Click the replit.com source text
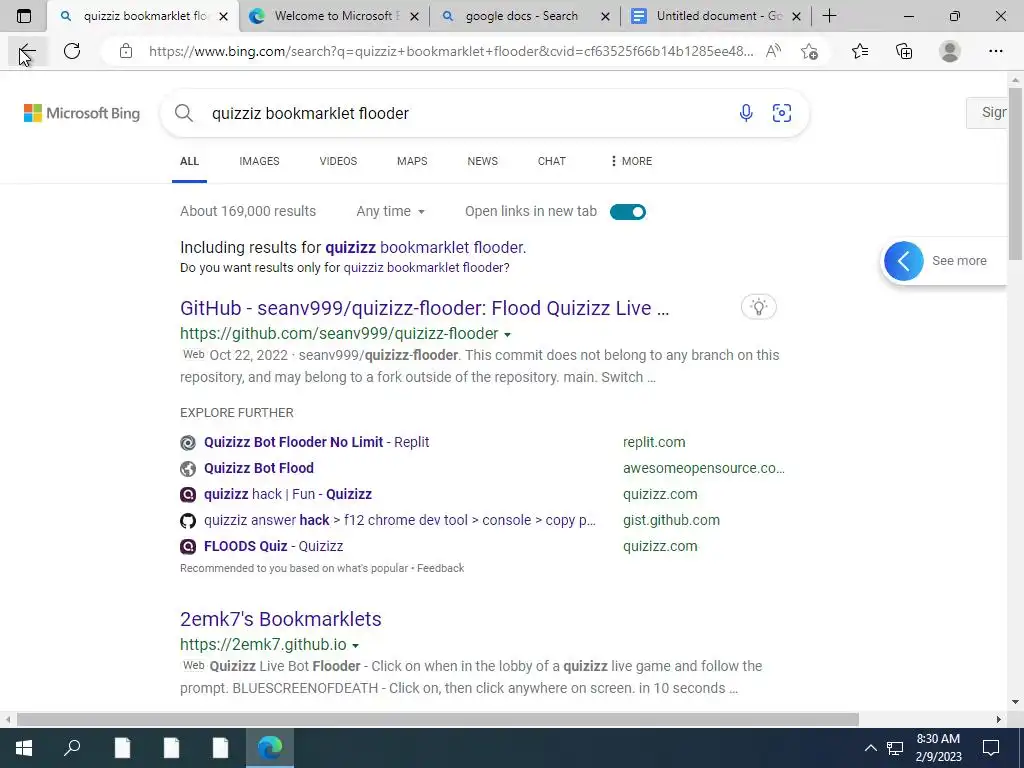This screenshot has width=1024, height=768. pyautogui.click(x=654, y=442)
